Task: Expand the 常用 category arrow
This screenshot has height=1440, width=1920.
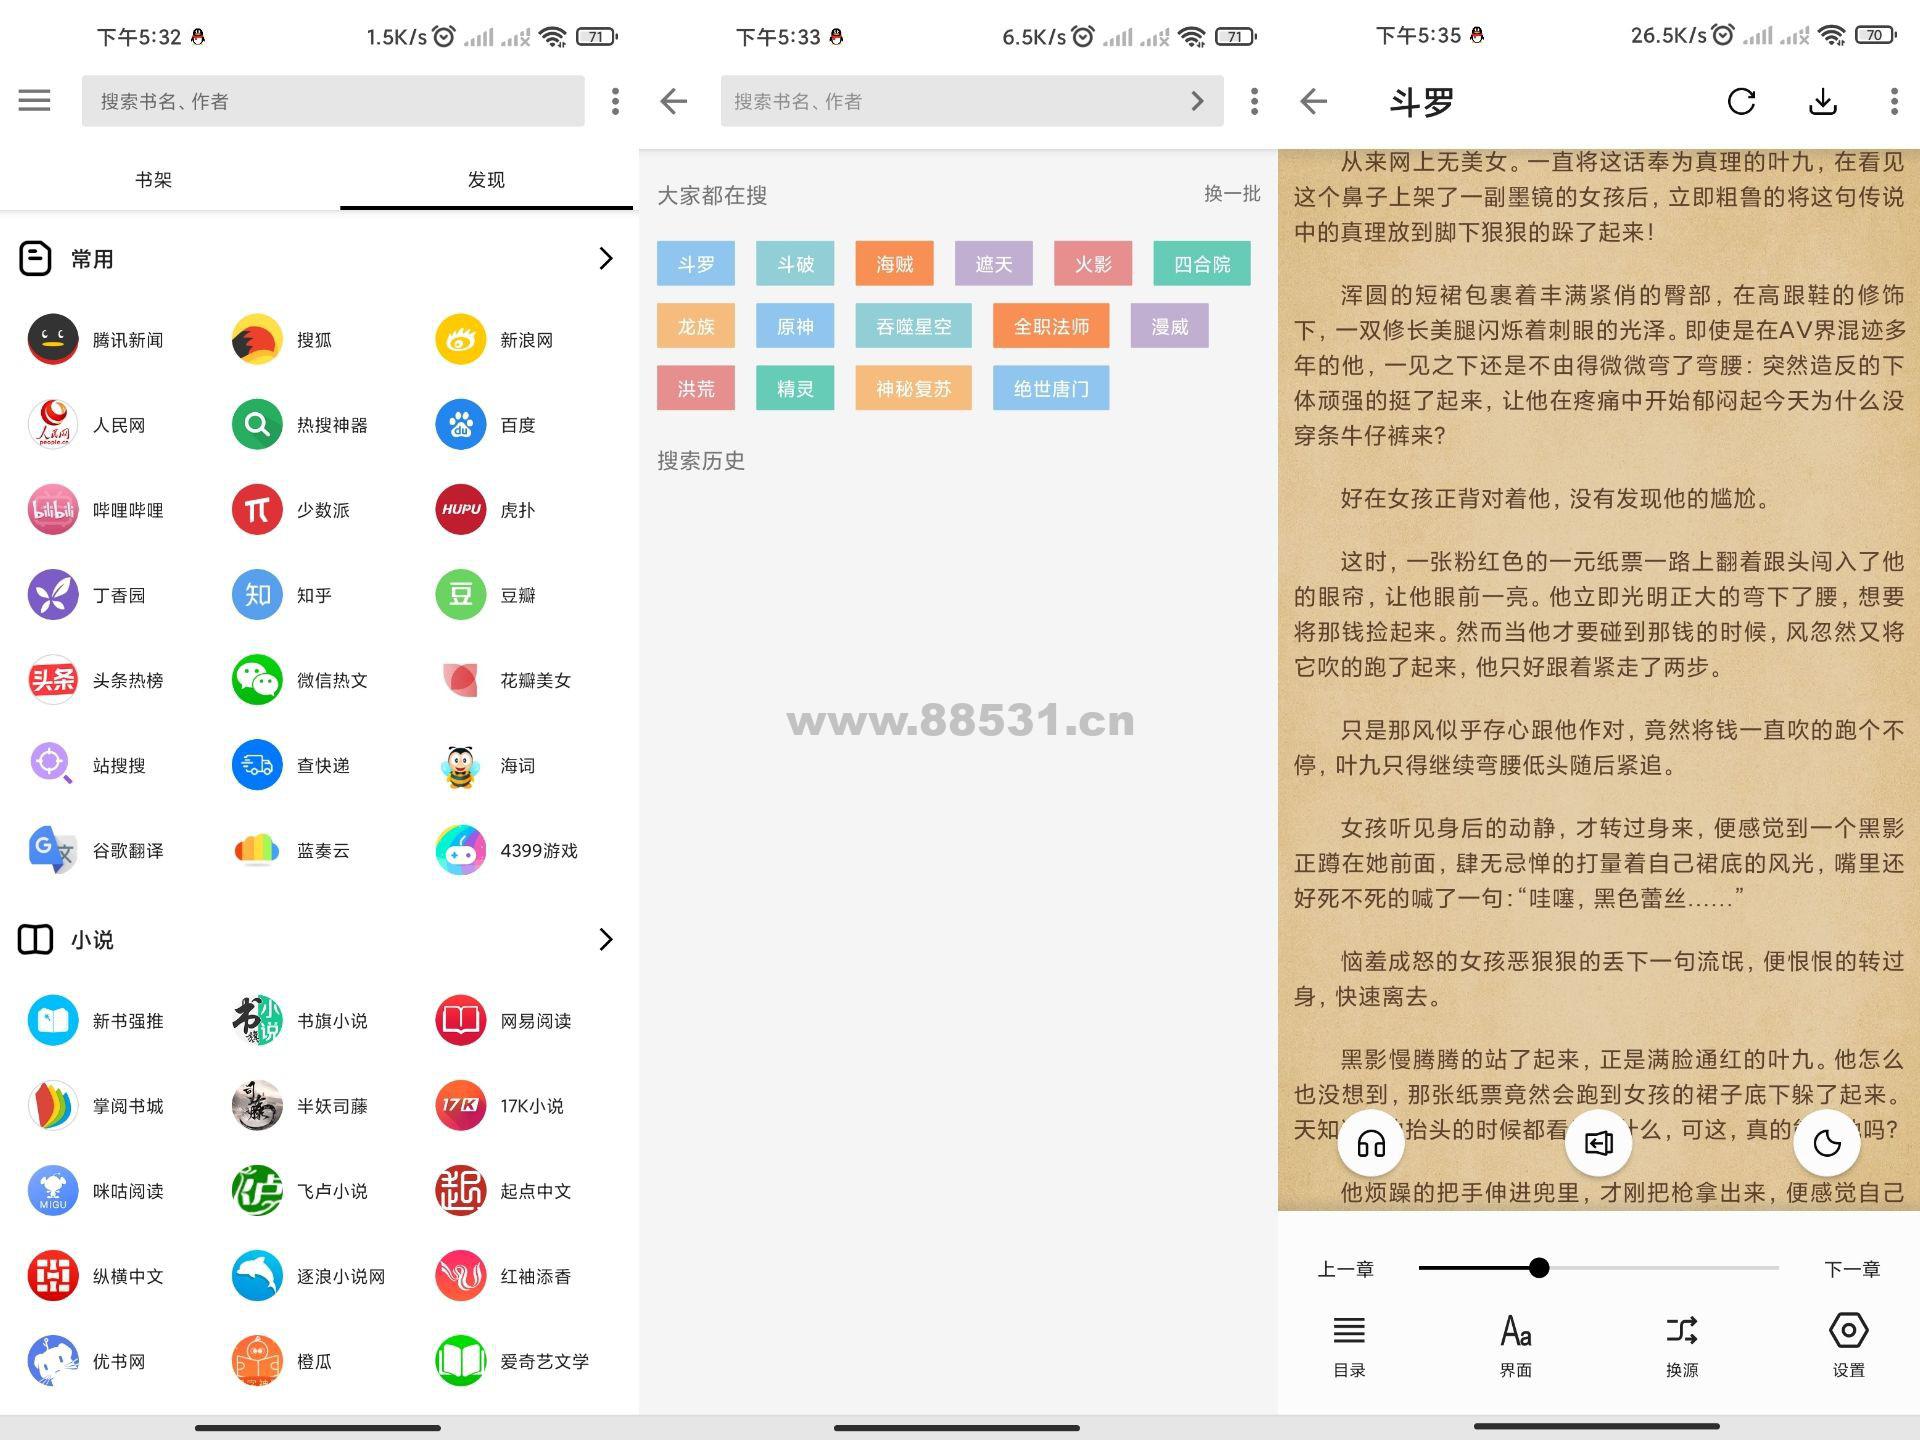Action: pyautogui.click(x=605, y=259)
